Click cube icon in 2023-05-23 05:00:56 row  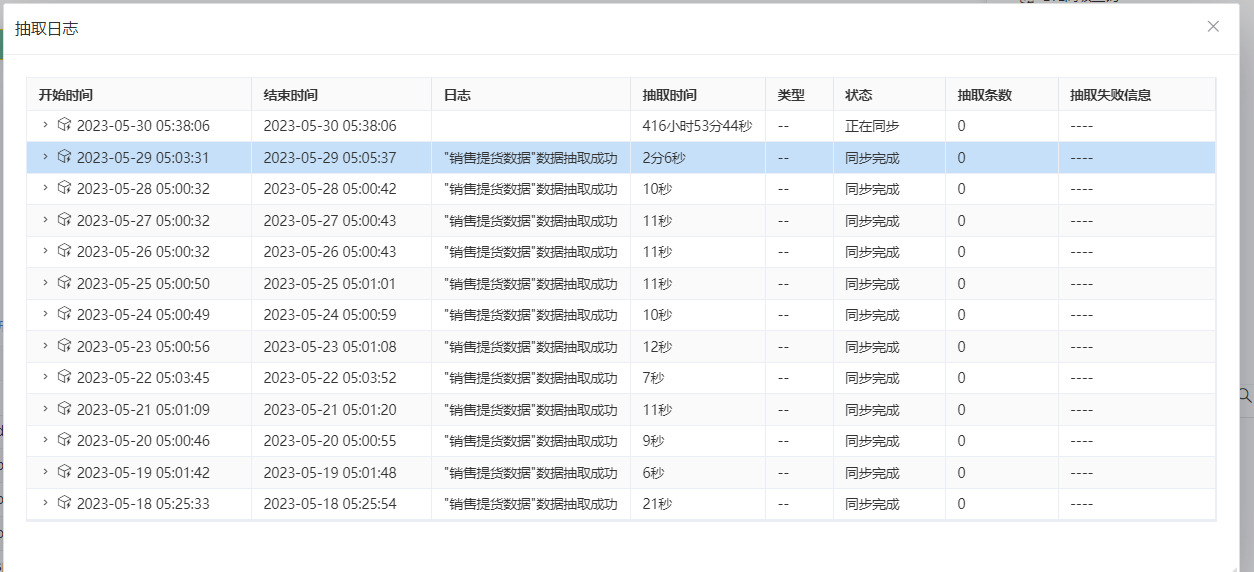[x=64, y=346]
